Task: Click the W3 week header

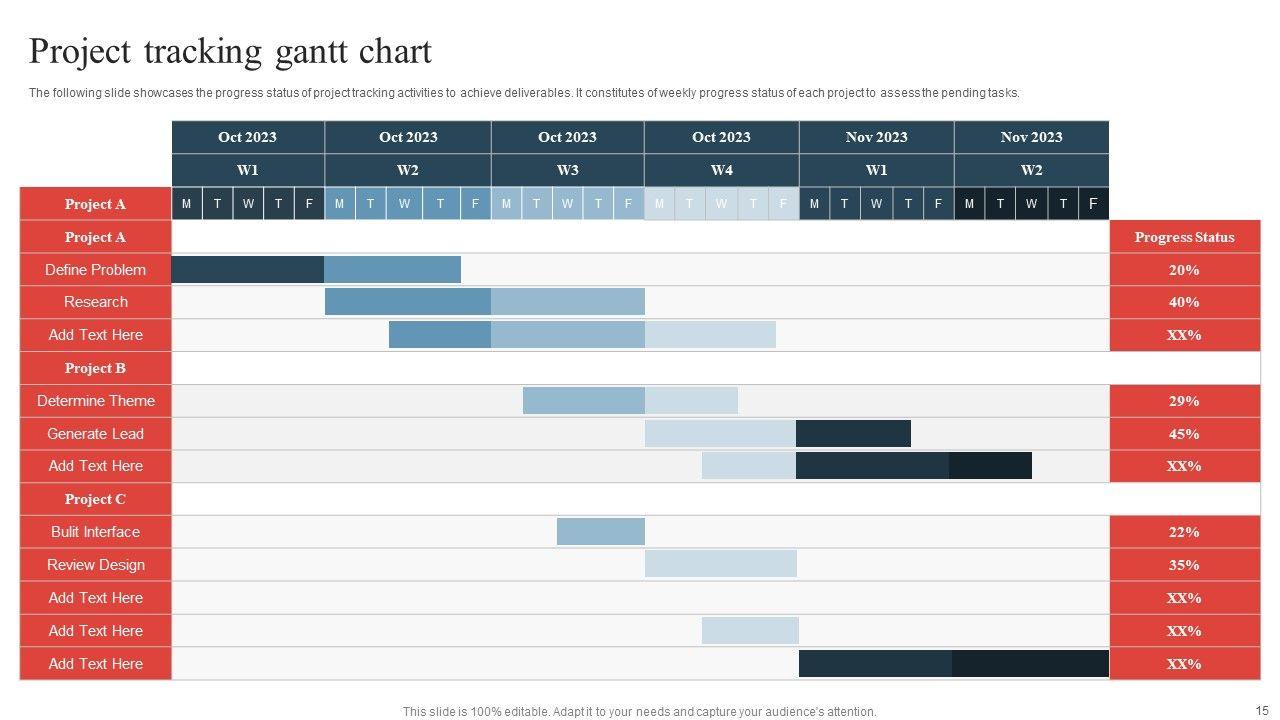Action: click(567, 170)
